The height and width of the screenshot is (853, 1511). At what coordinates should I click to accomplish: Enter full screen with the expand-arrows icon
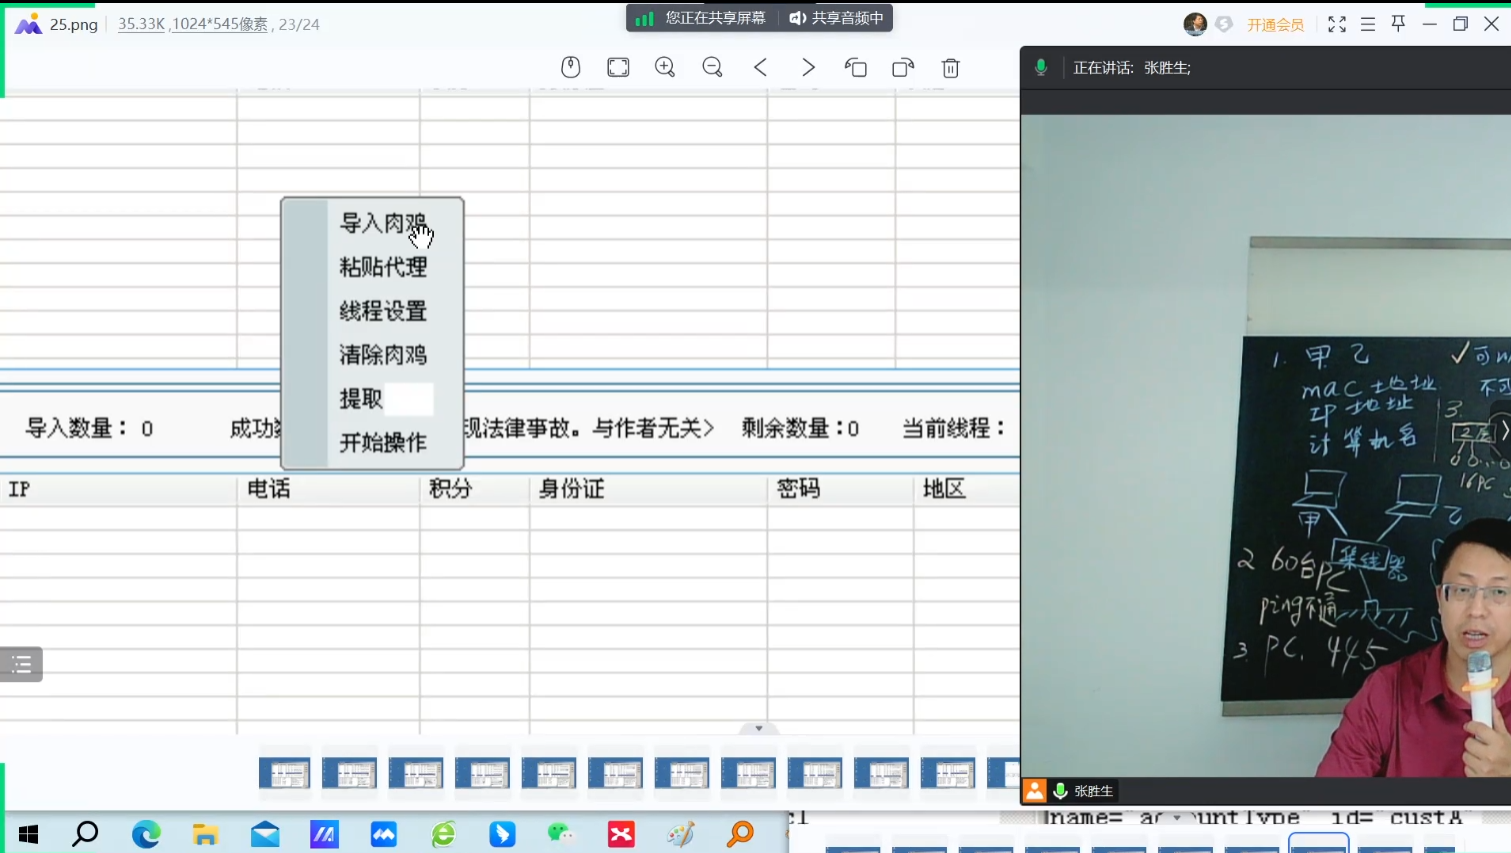1337,24
